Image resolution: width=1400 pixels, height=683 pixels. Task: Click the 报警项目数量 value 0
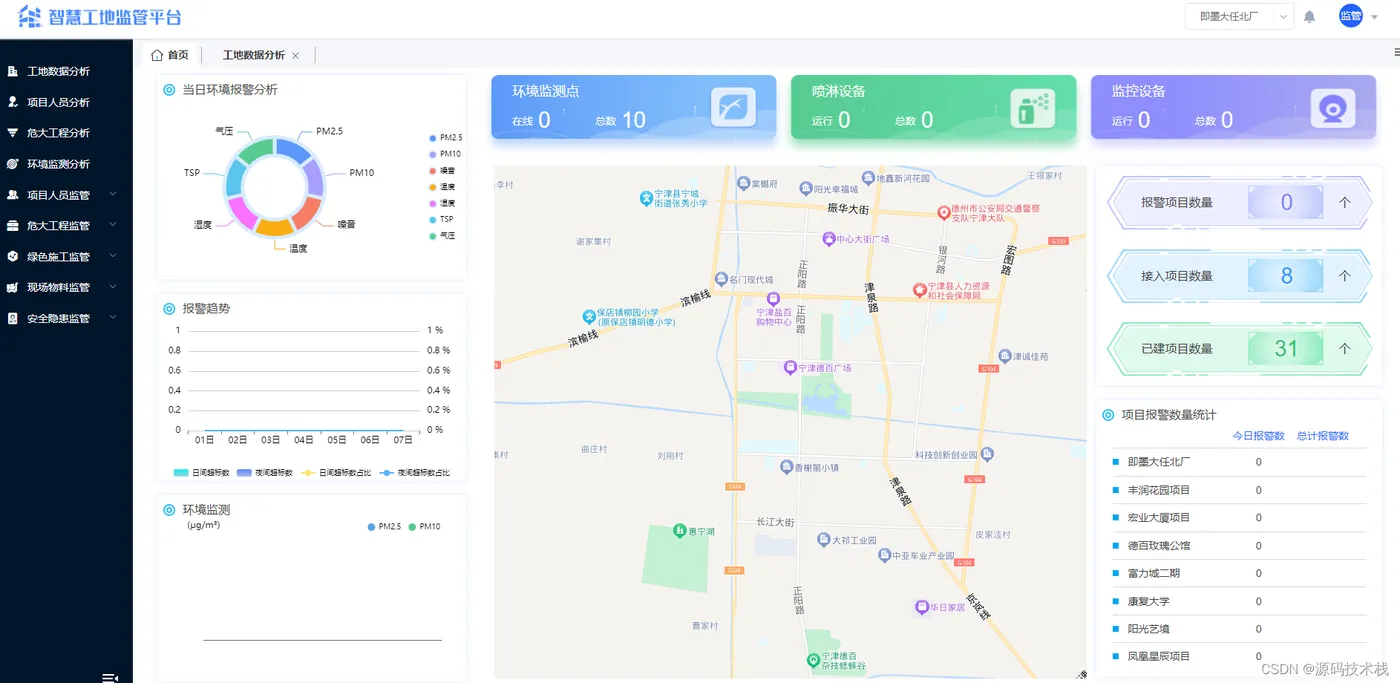1286,203
